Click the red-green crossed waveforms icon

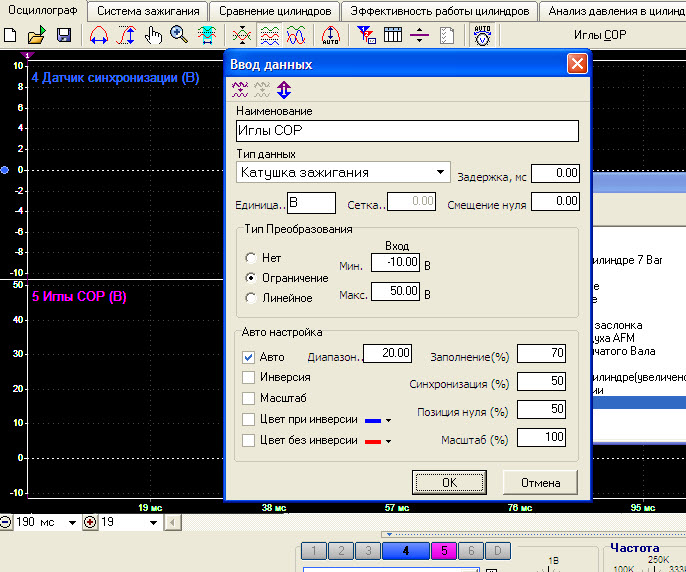pos(242,35)
